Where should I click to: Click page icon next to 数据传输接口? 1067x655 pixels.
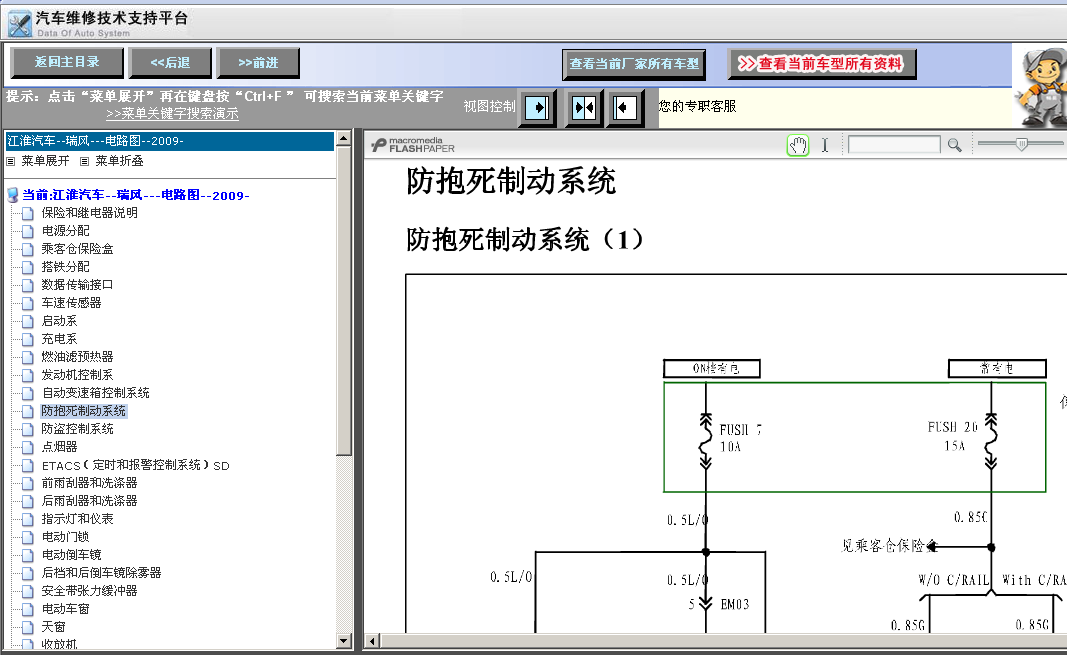pyautogui.click(x=27, y=285)
